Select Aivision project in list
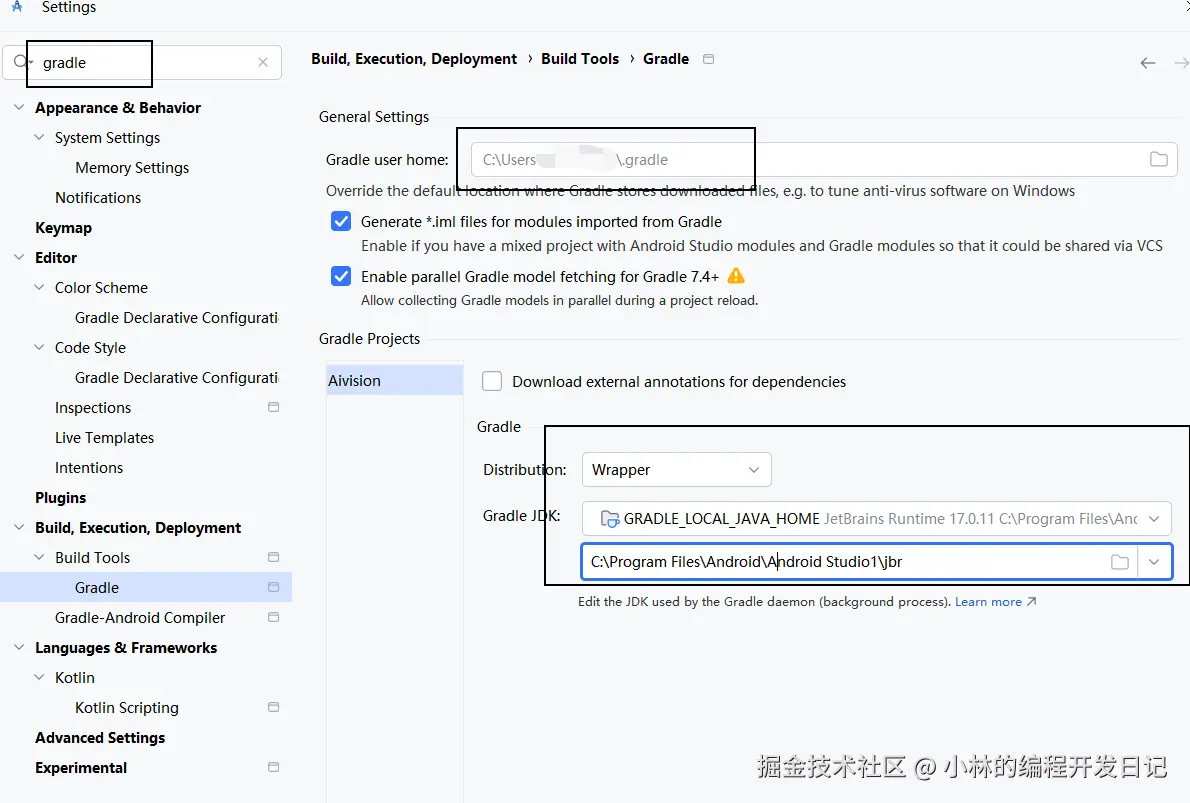The height and width of the screenshot is (803, 1190). [395, 381]
